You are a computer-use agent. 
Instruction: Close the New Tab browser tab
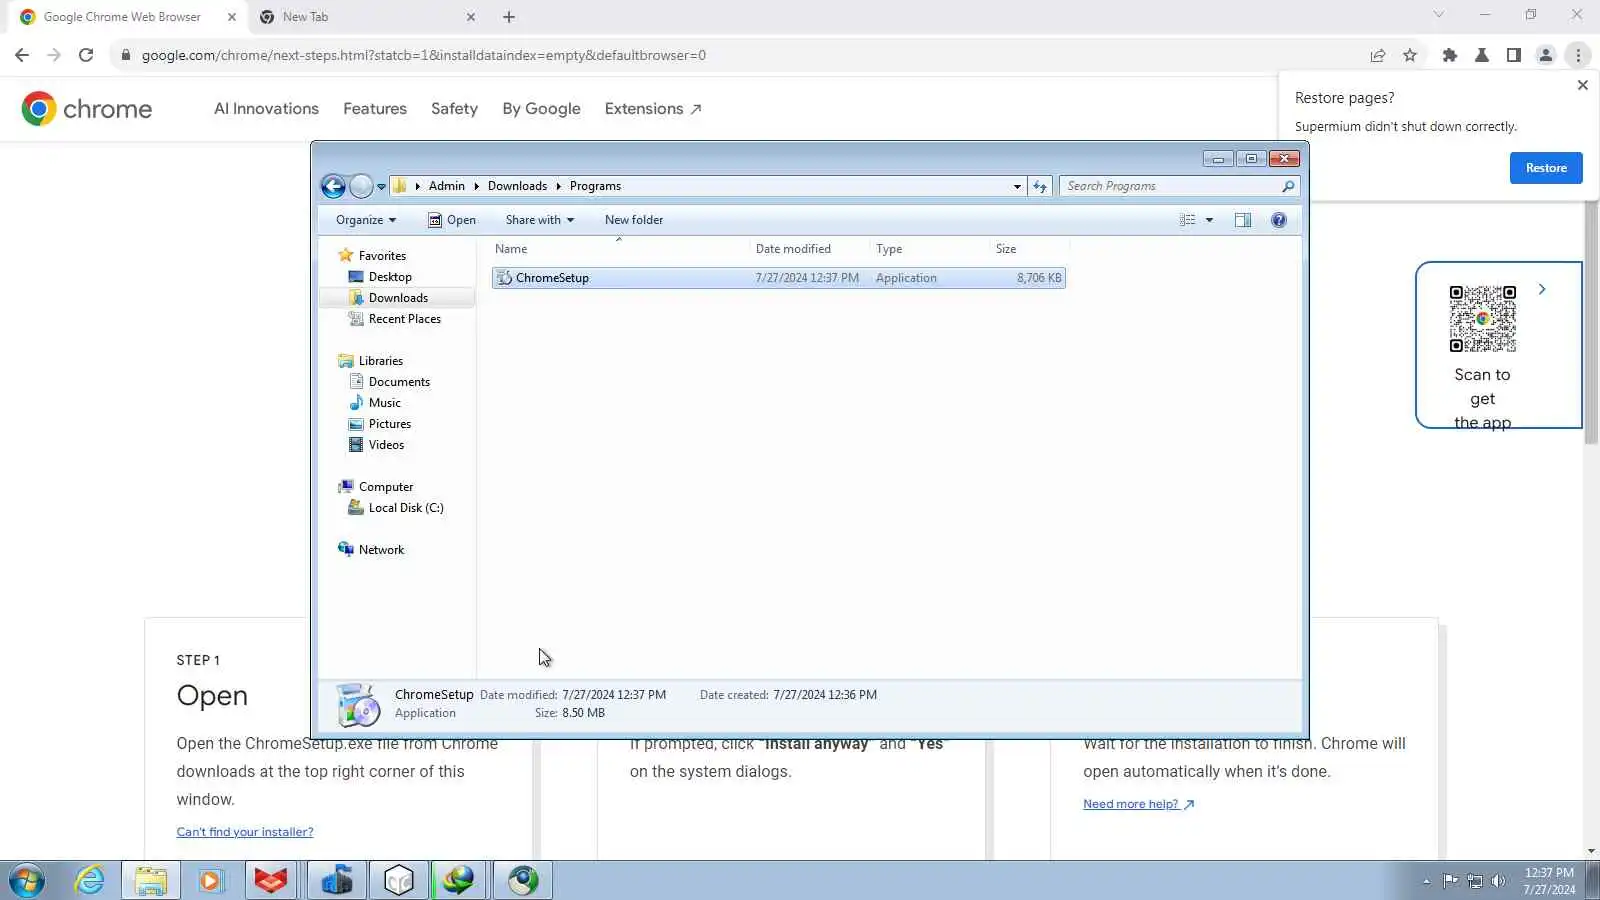tap(471, 17)
